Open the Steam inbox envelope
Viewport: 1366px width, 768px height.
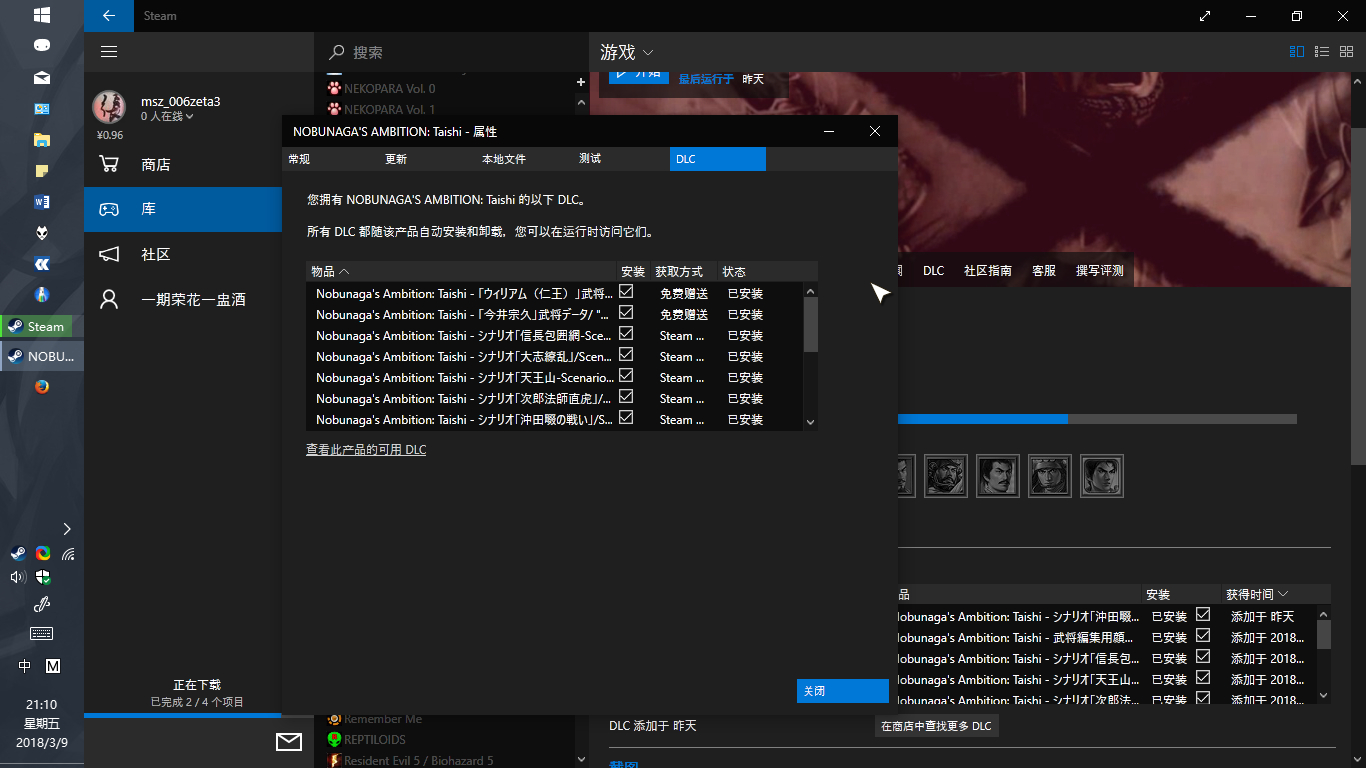[289, 741]
